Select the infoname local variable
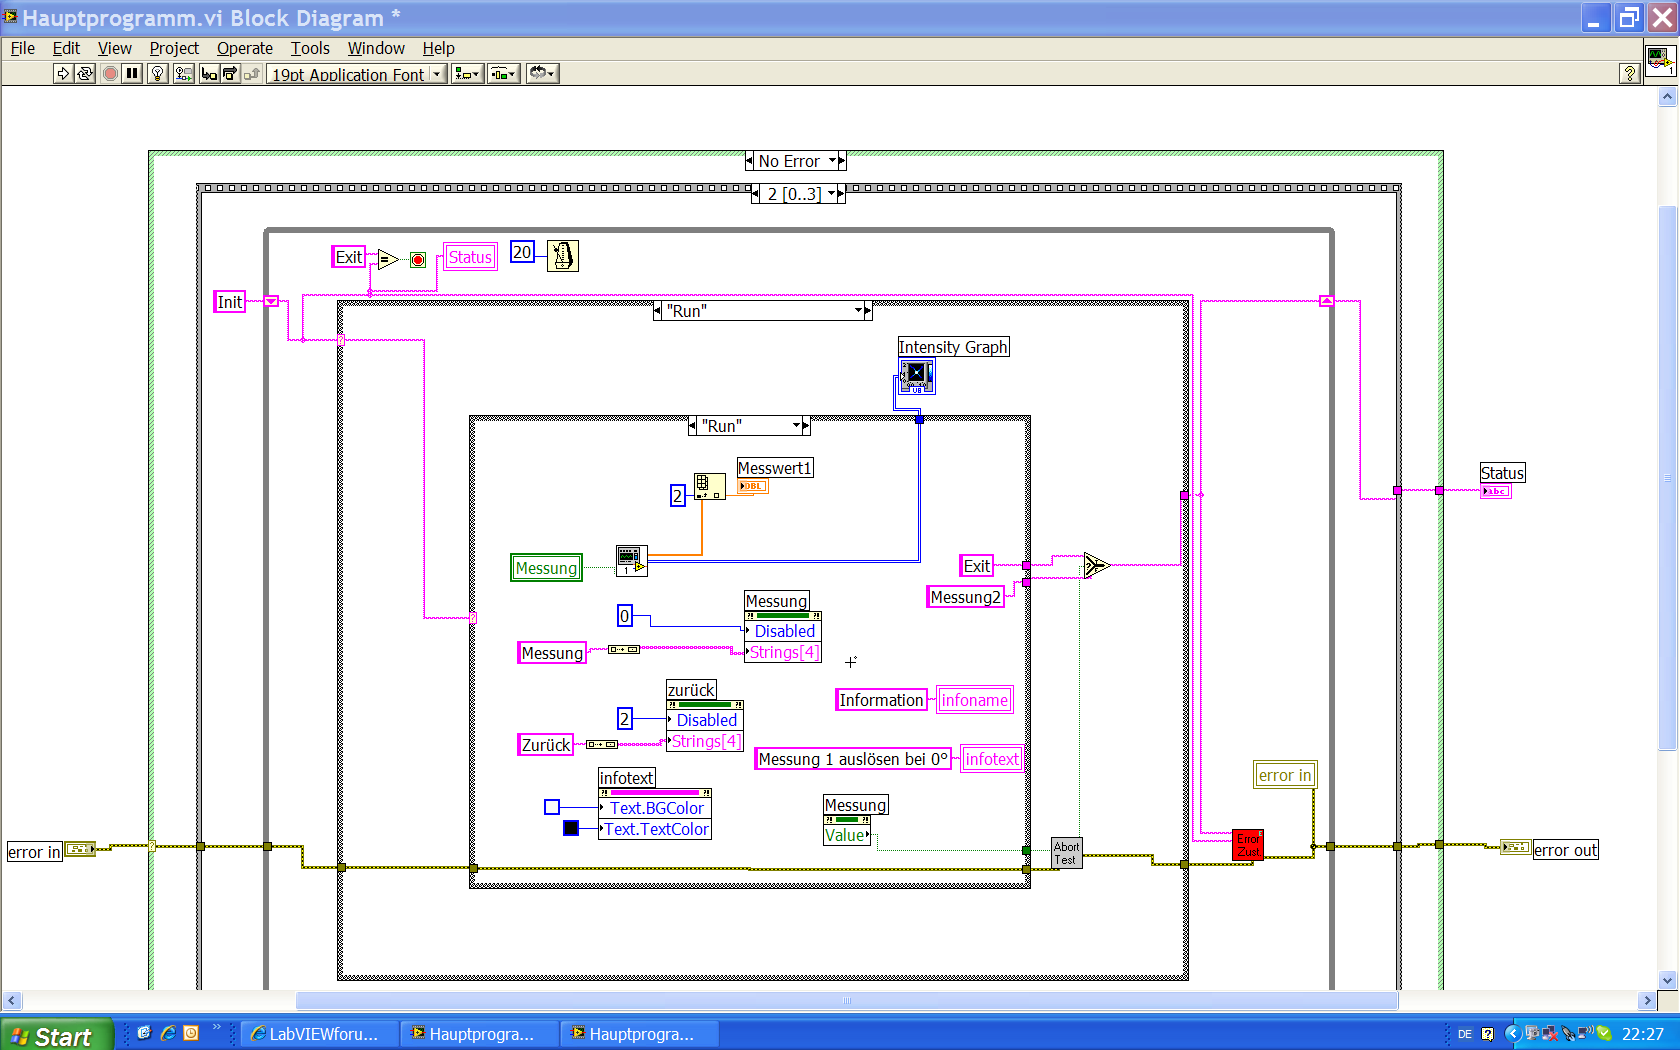1680x1050 pixels. tap(975, 700)
